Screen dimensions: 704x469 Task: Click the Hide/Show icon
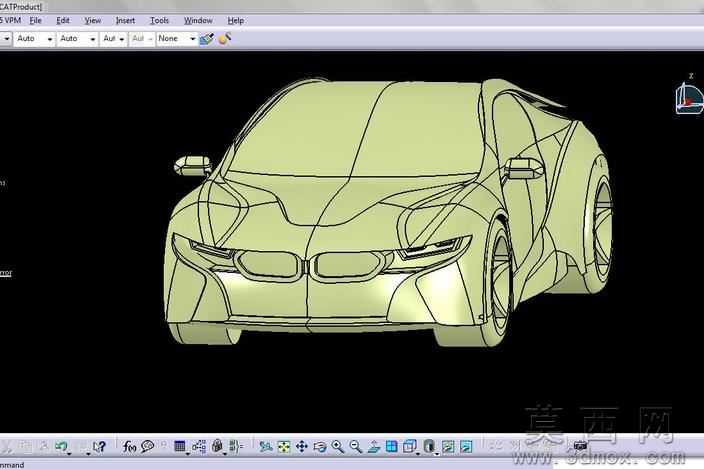[448, 447]
